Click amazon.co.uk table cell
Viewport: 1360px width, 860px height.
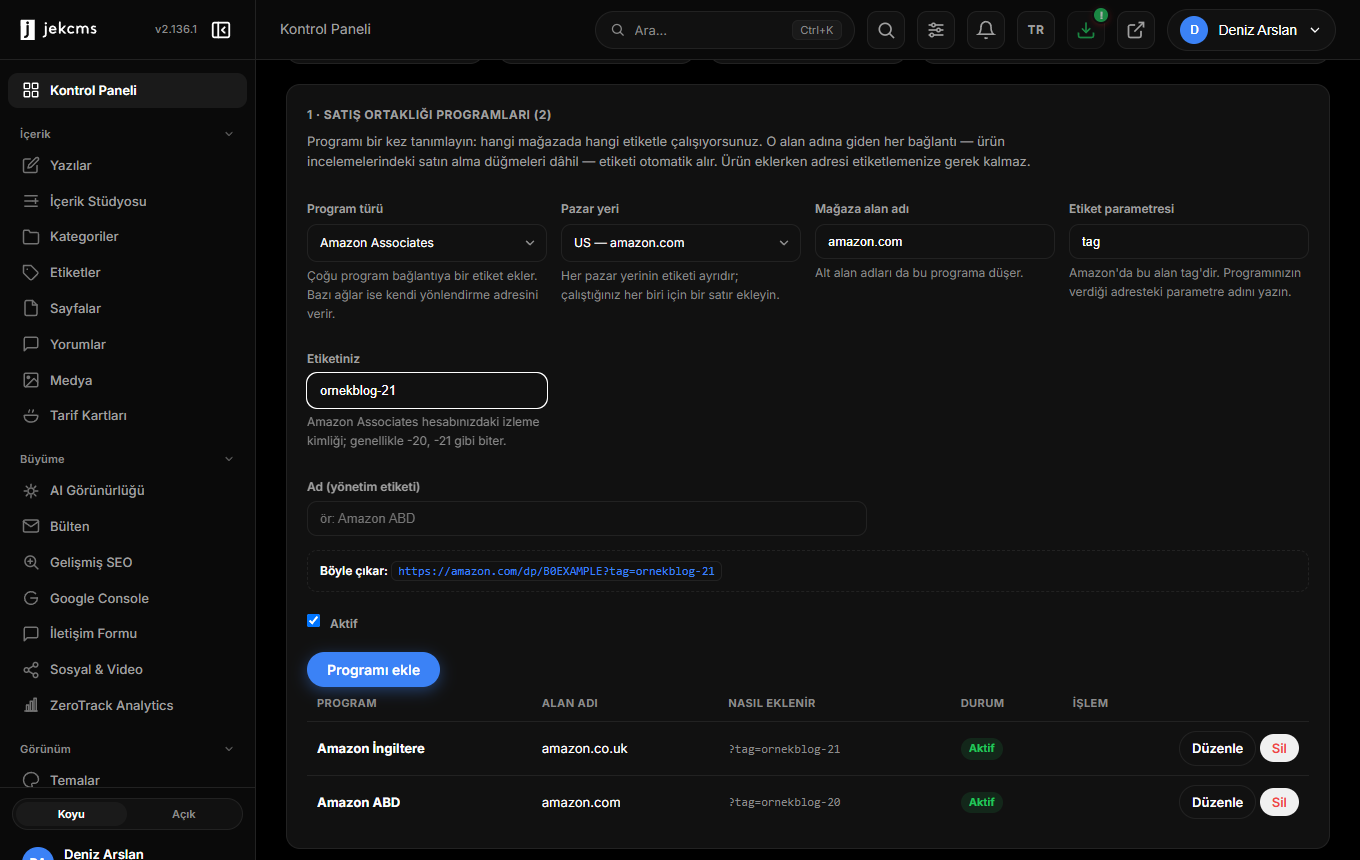click(585, 748)
